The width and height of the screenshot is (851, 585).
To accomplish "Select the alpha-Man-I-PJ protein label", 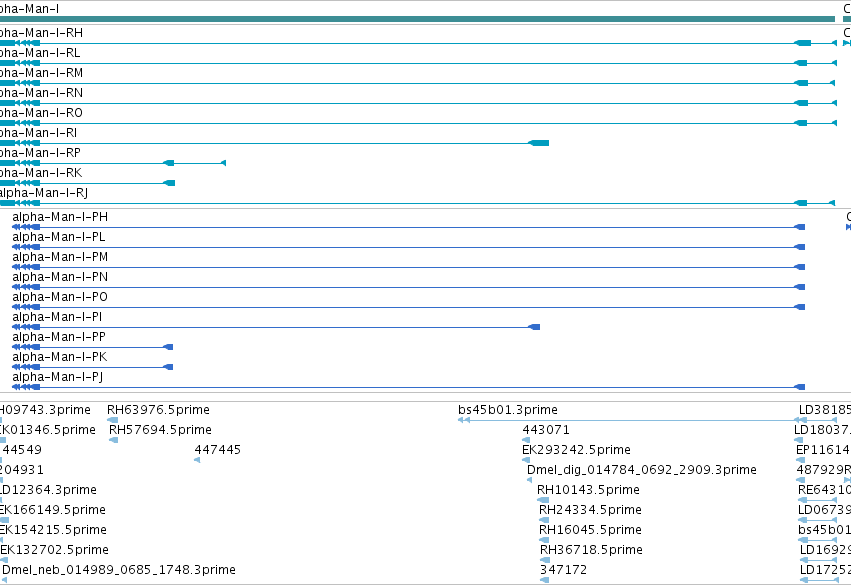I will 58,377.
